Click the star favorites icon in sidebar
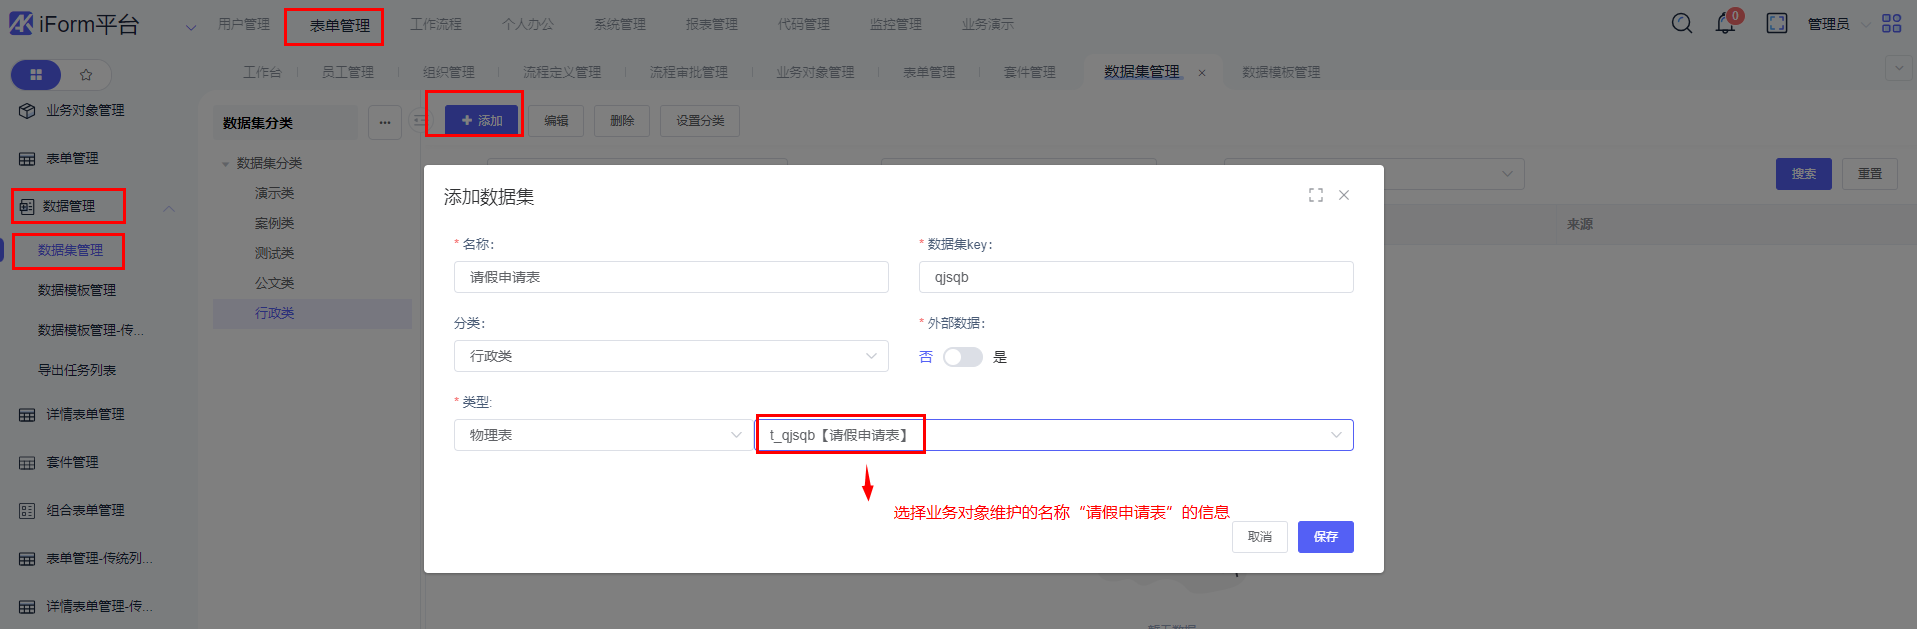Viewport: 1917px width, 629px height. click(86, 75)
